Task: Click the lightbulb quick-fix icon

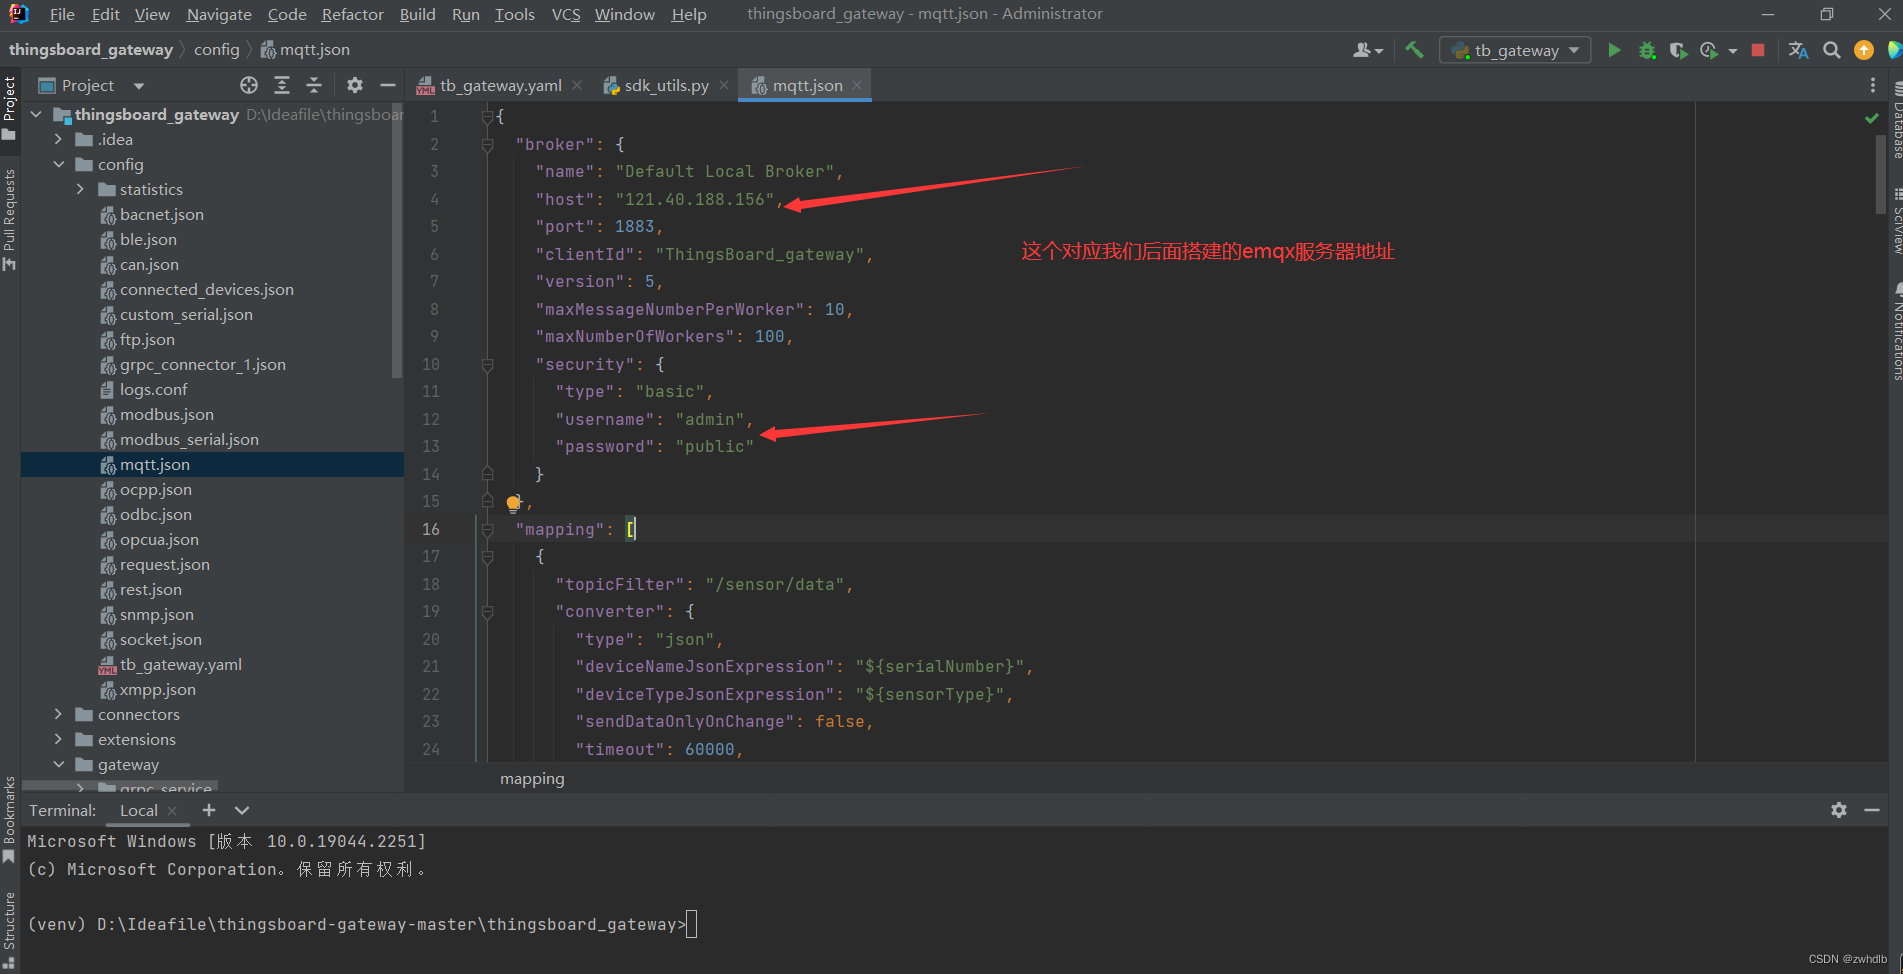Action: (x=513, y=503)
